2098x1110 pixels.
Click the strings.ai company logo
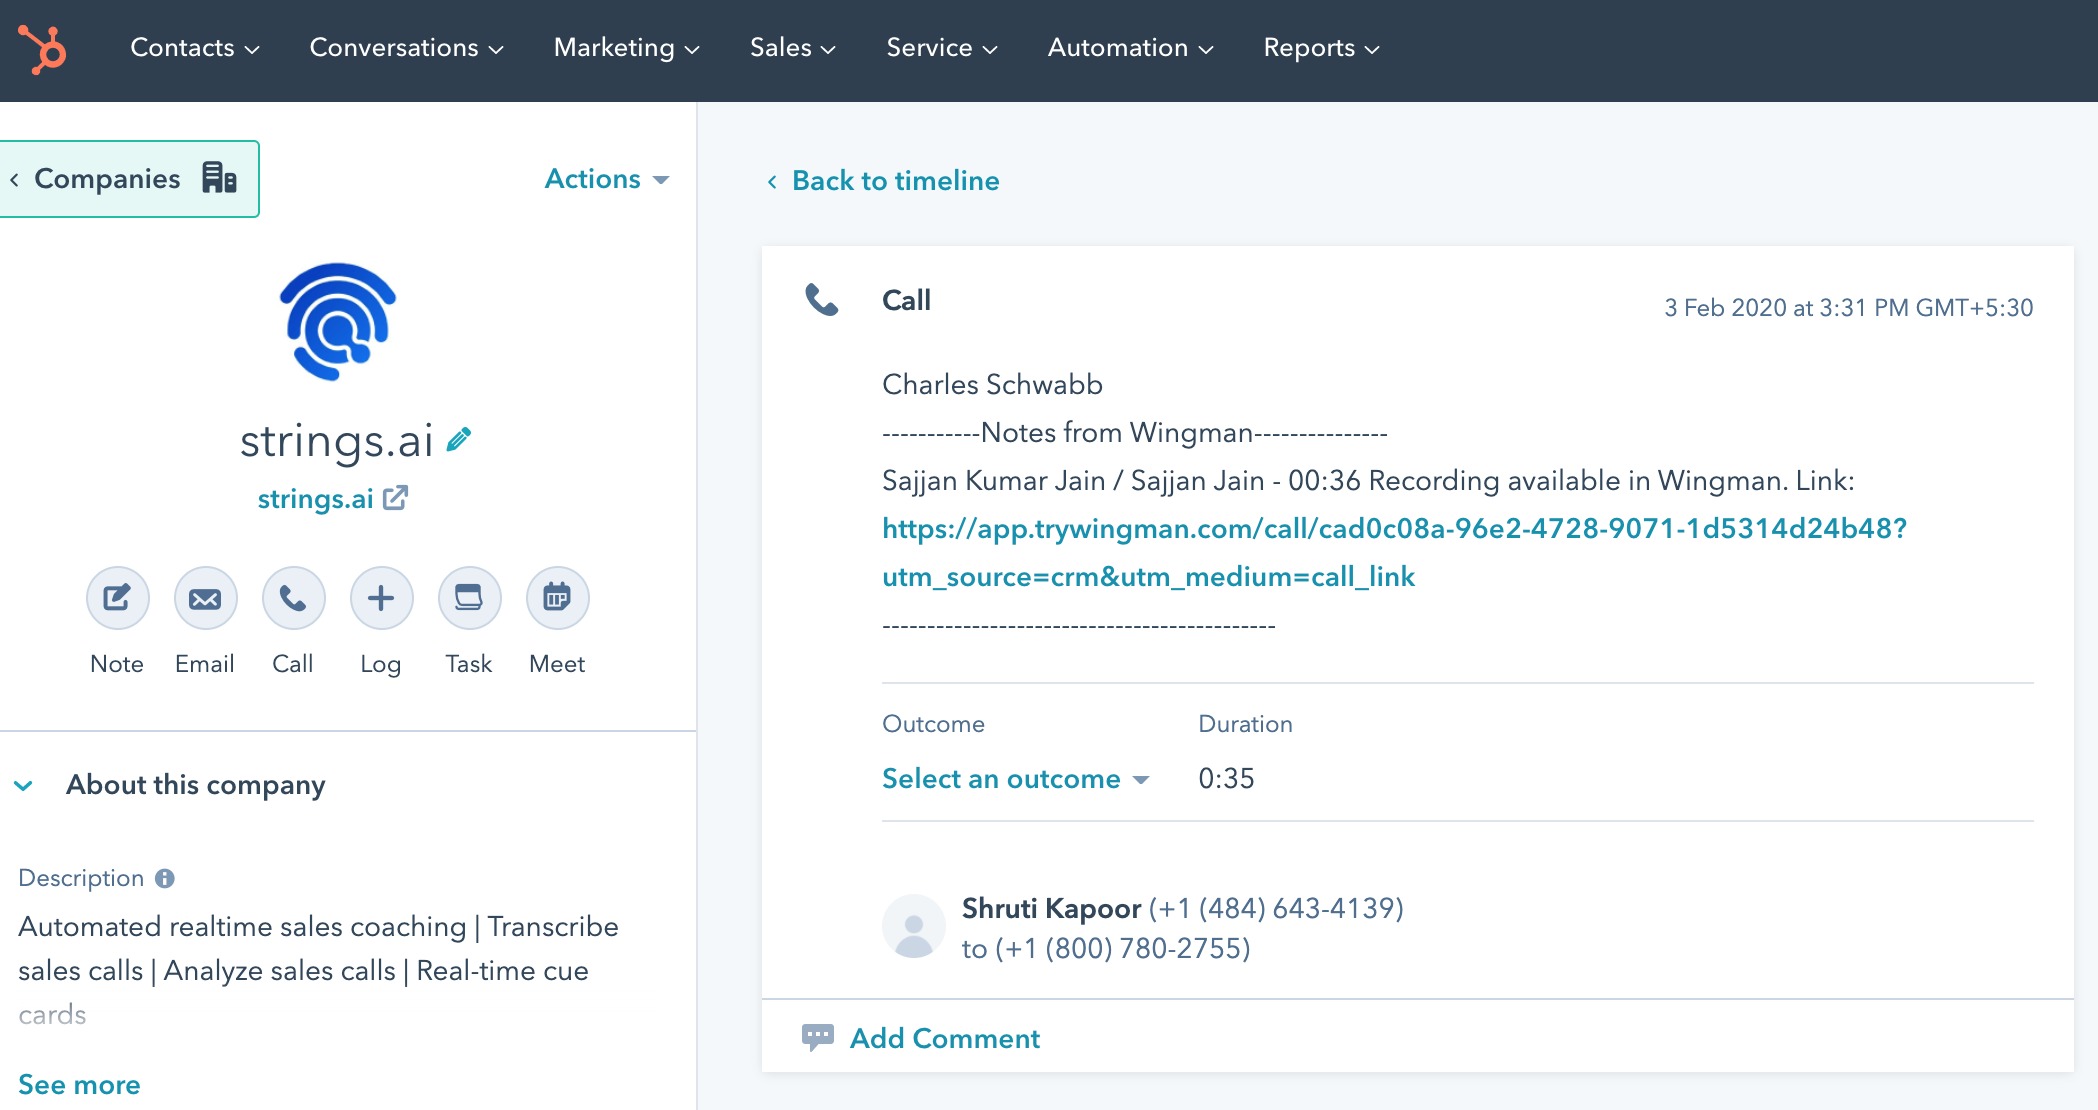pyautogui.click(x=338, y=321)
